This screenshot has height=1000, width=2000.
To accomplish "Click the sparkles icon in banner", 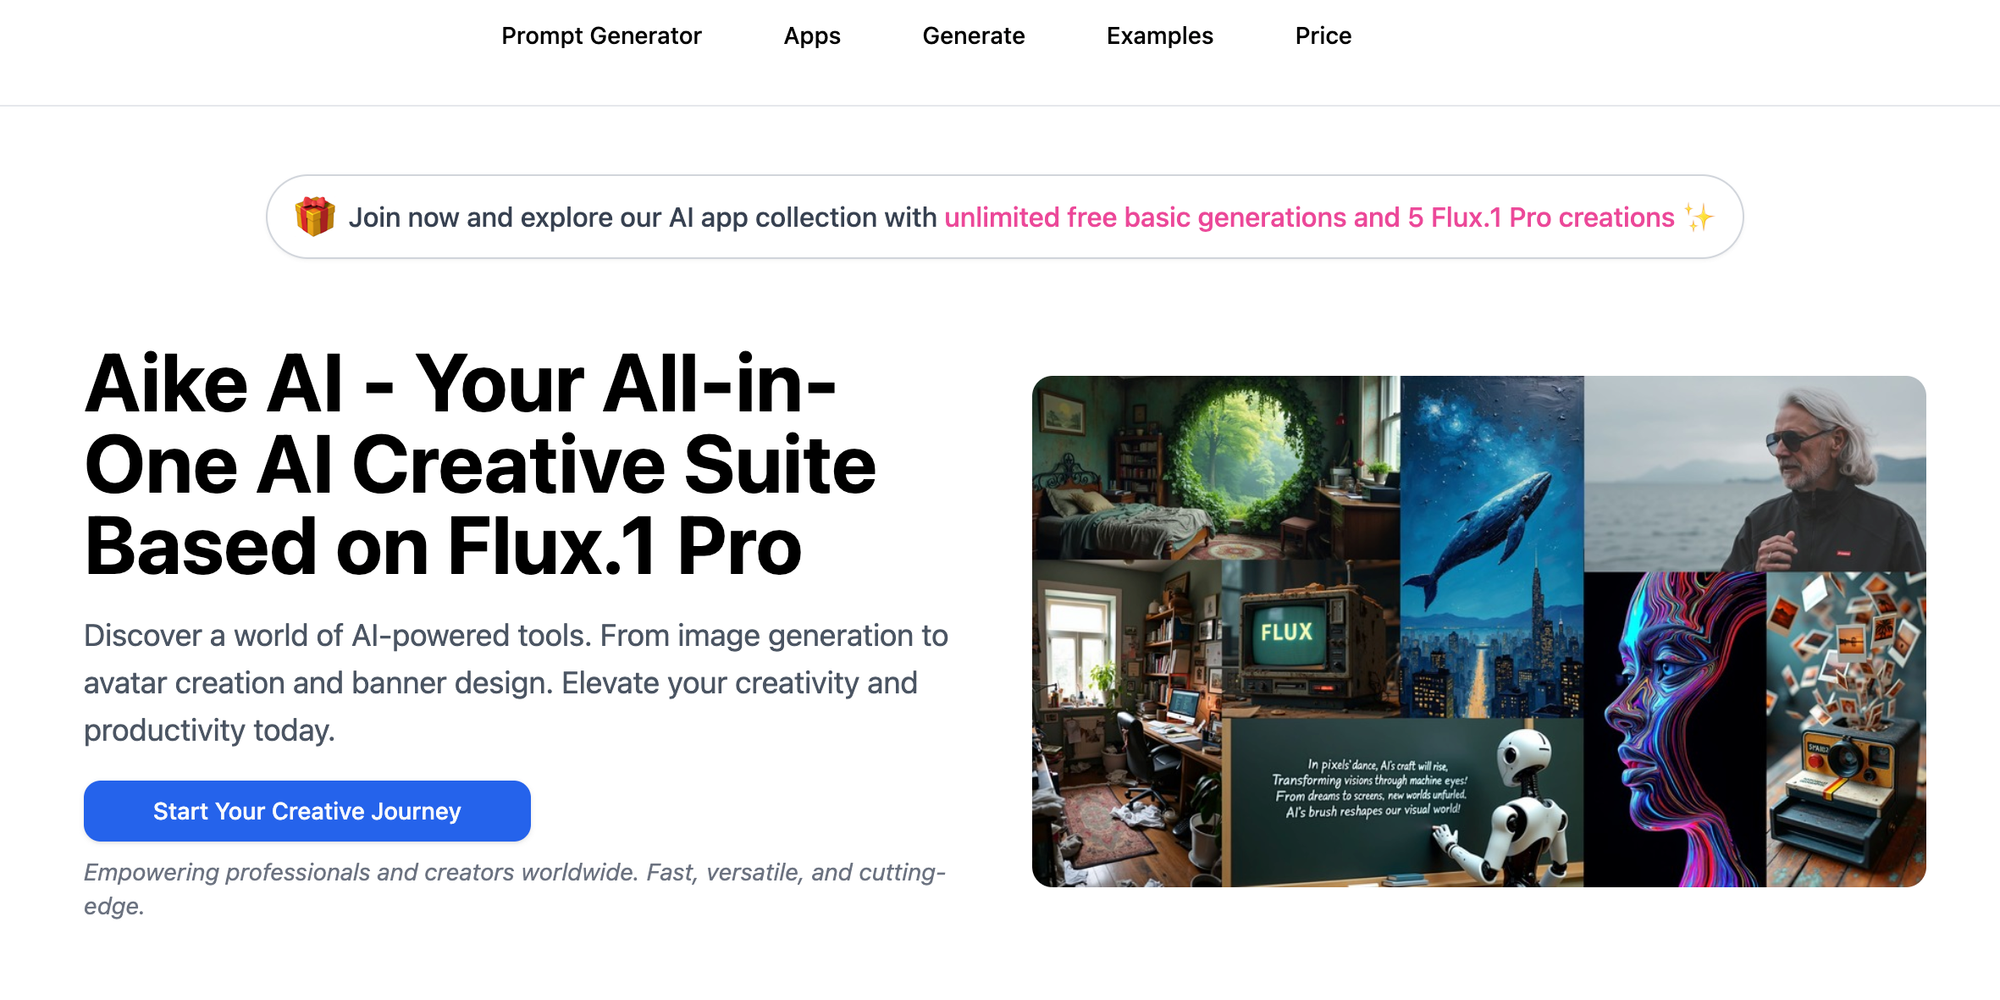I will coord(1698,217).
